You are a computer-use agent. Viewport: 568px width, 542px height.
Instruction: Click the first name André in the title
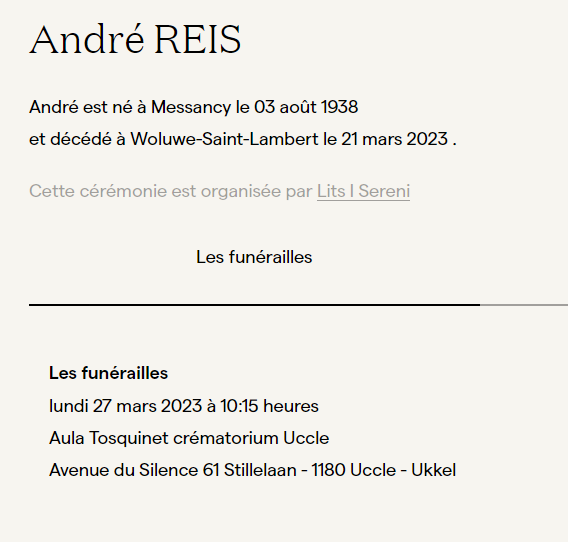(86, 39)
